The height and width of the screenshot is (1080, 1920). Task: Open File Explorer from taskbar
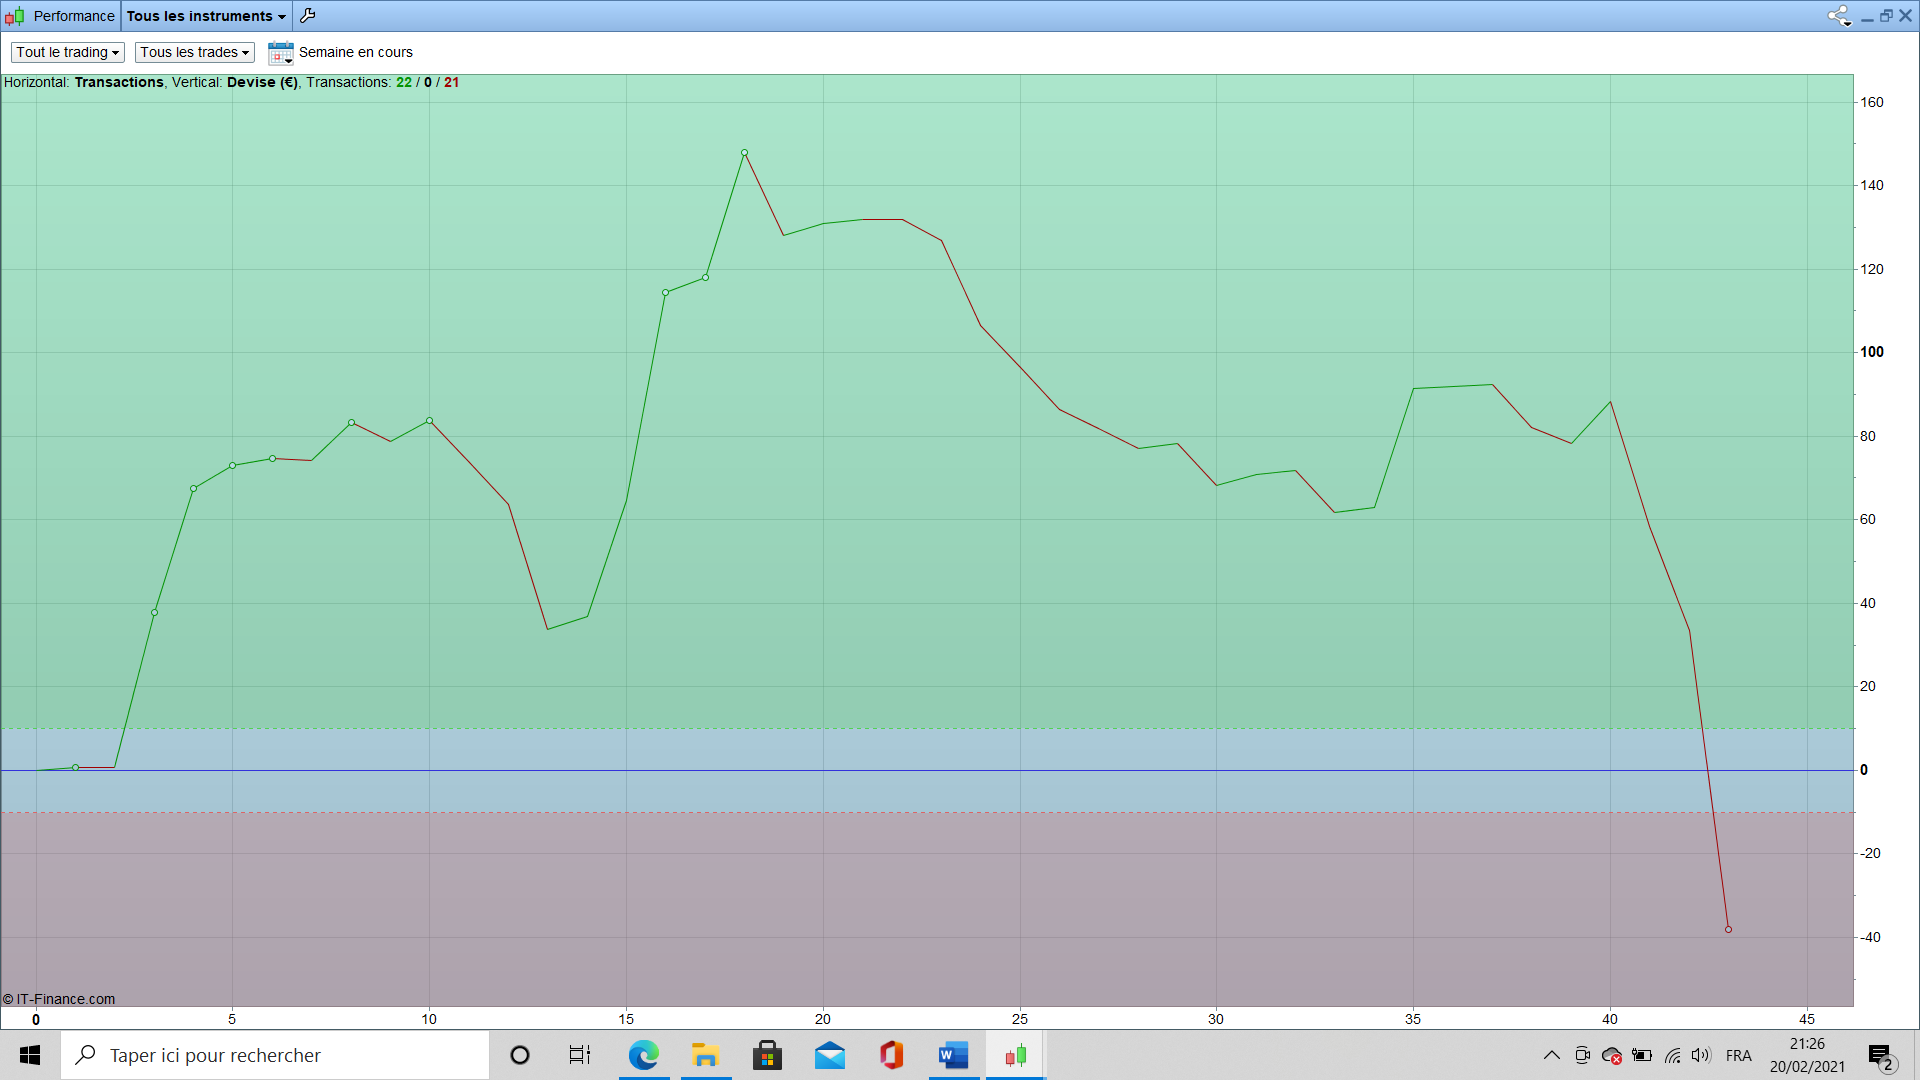pos(706,1056)
